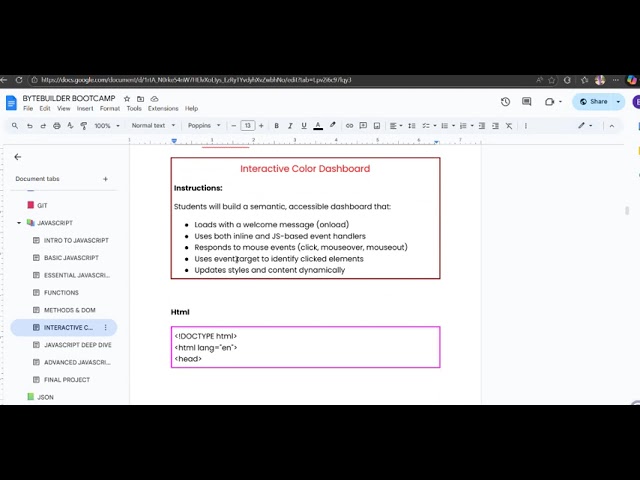Open the checklist options
Screen dimensions: 640x480
click(429, 126)
